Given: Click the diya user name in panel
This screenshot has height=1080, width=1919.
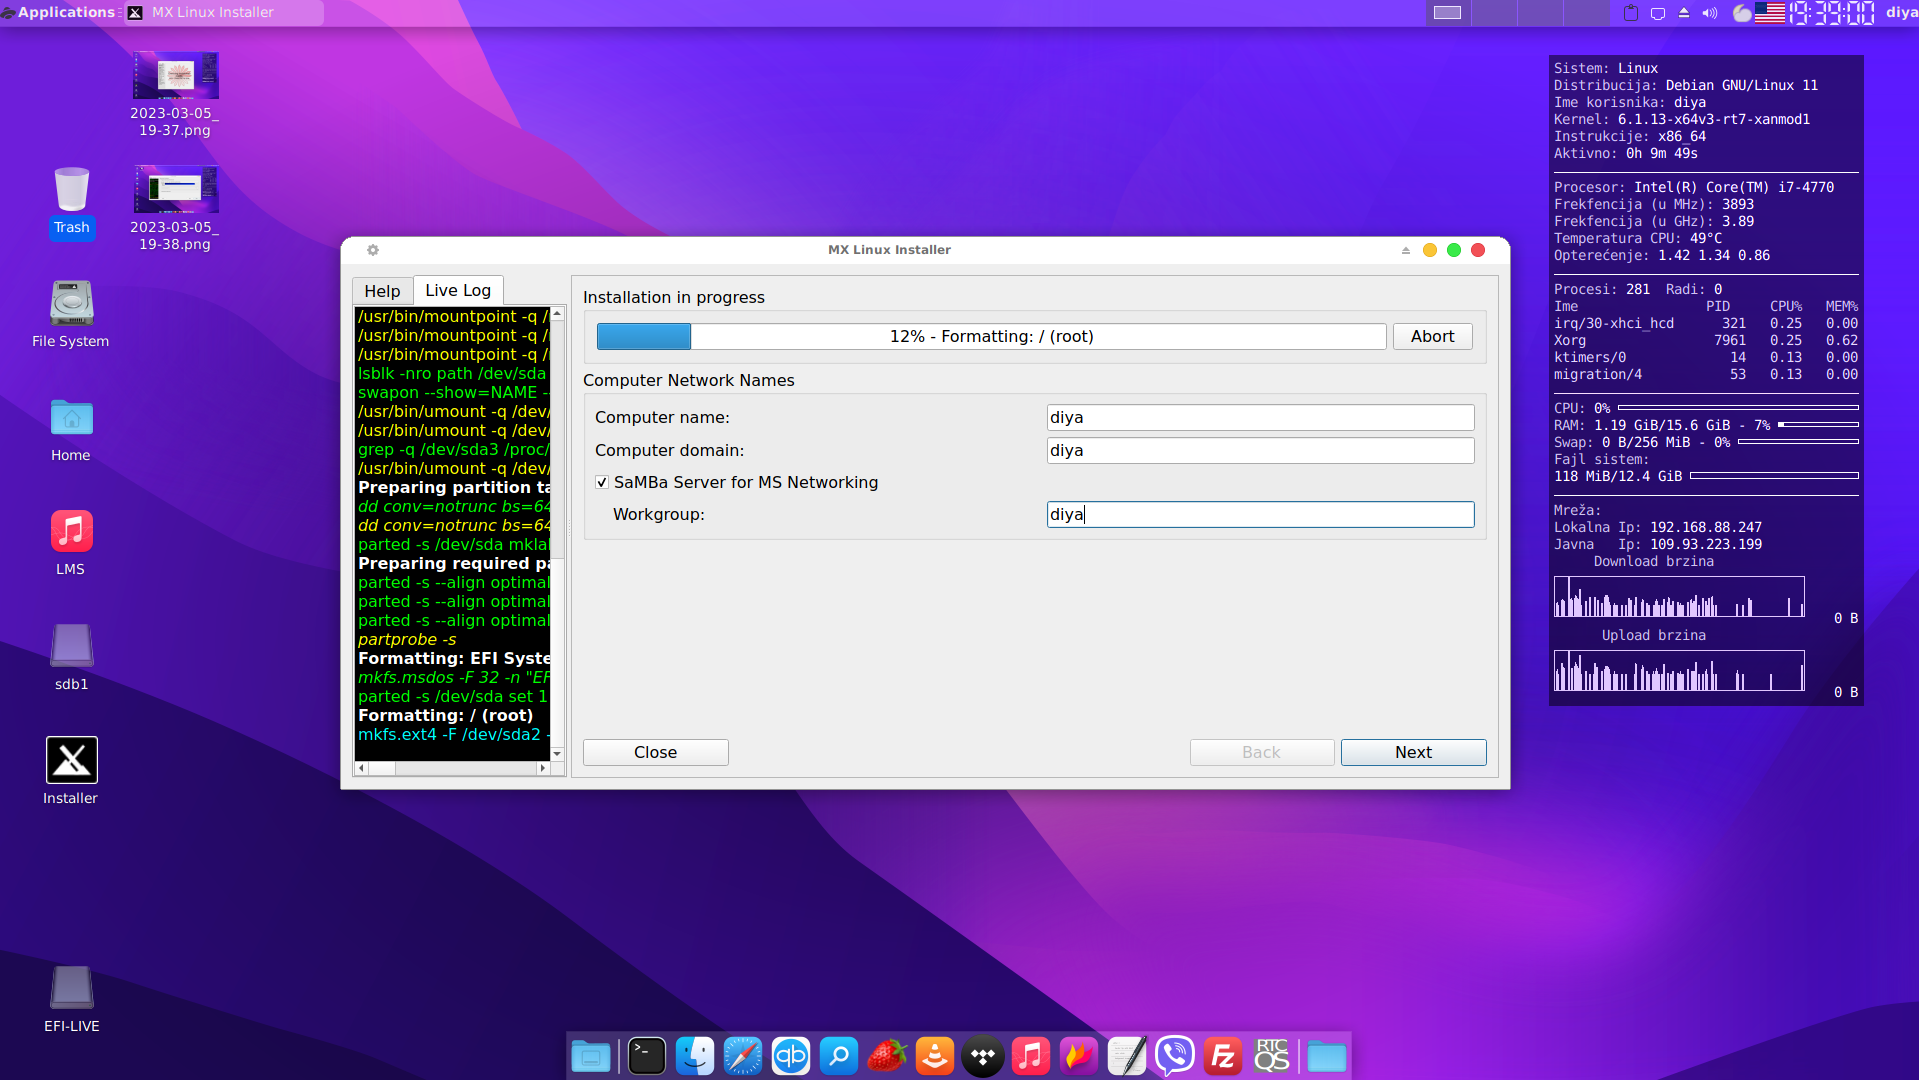Looking at the screenshot, I should click(x=1901, y=12).
